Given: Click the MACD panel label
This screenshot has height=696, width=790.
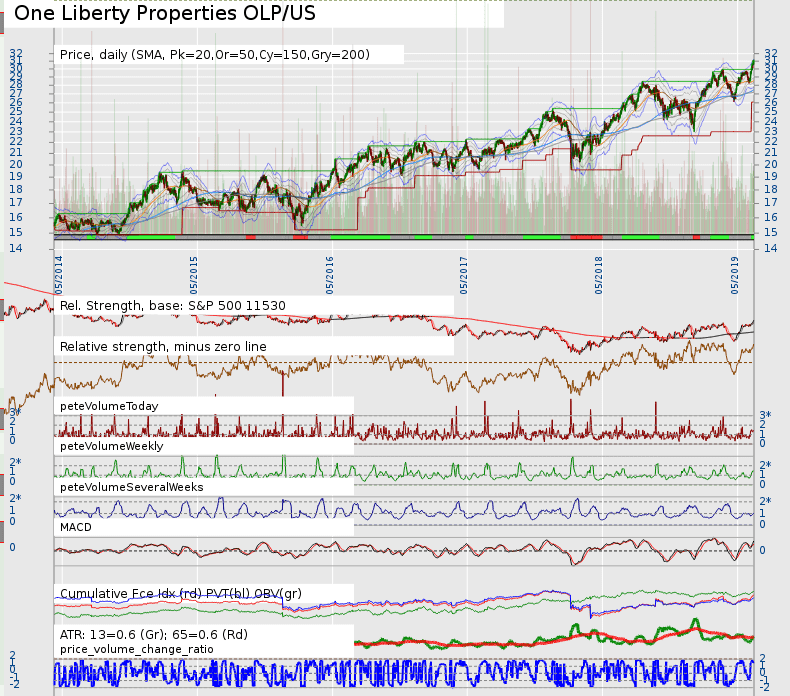Looking at the screenshot, I should [x=76, y=527].
